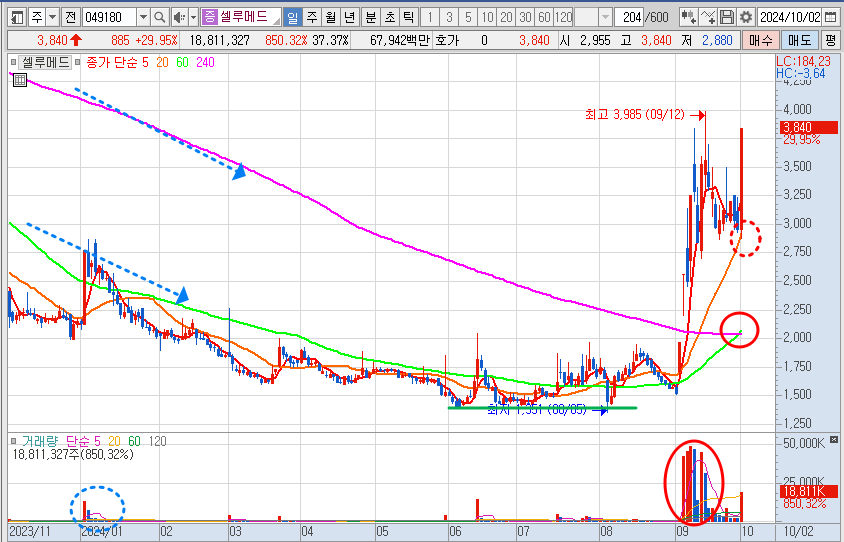Screen dimensions: 844x542
Task: Open the stock code search magnifier
Action: (159, 18)
